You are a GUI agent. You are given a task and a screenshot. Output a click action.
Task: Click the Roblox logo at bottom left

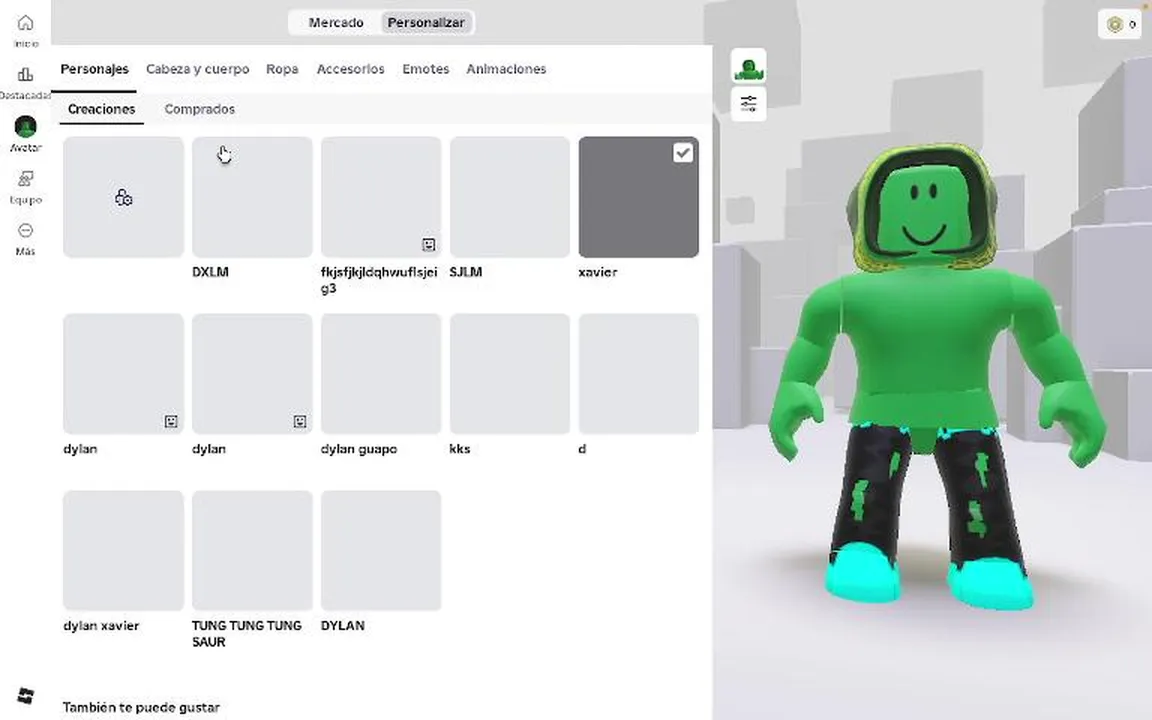[x=26, y=695]
